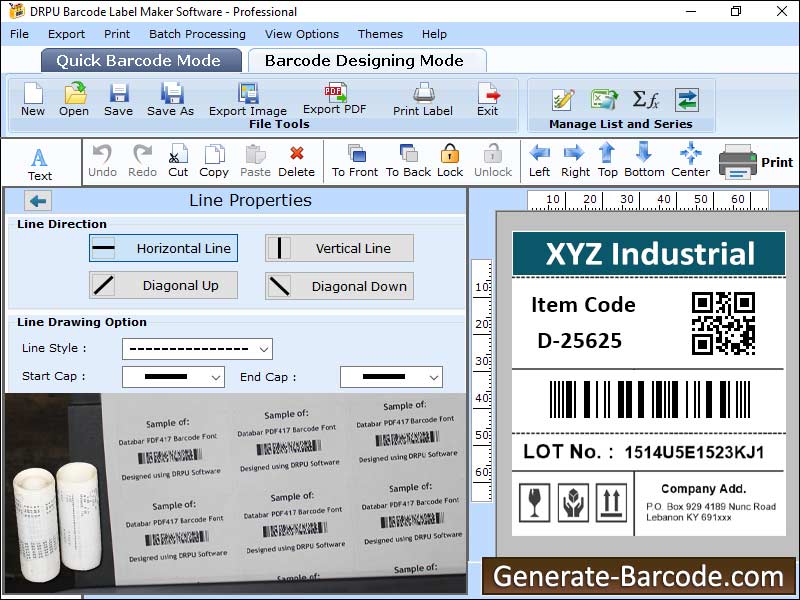Image resolution: width=800 pixels, height=600 pixels.
Task: Paste the copied element
Action: coord(255,160)
